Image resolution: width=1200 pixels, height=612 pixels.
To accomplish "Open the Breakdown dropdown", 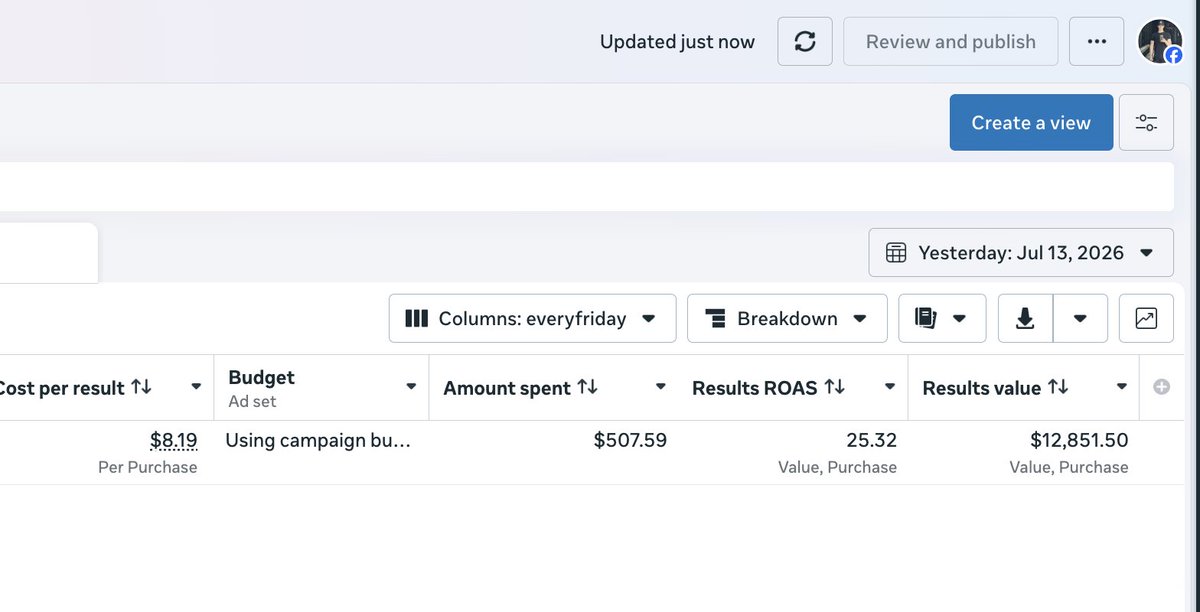I will [x=787, y=319].
